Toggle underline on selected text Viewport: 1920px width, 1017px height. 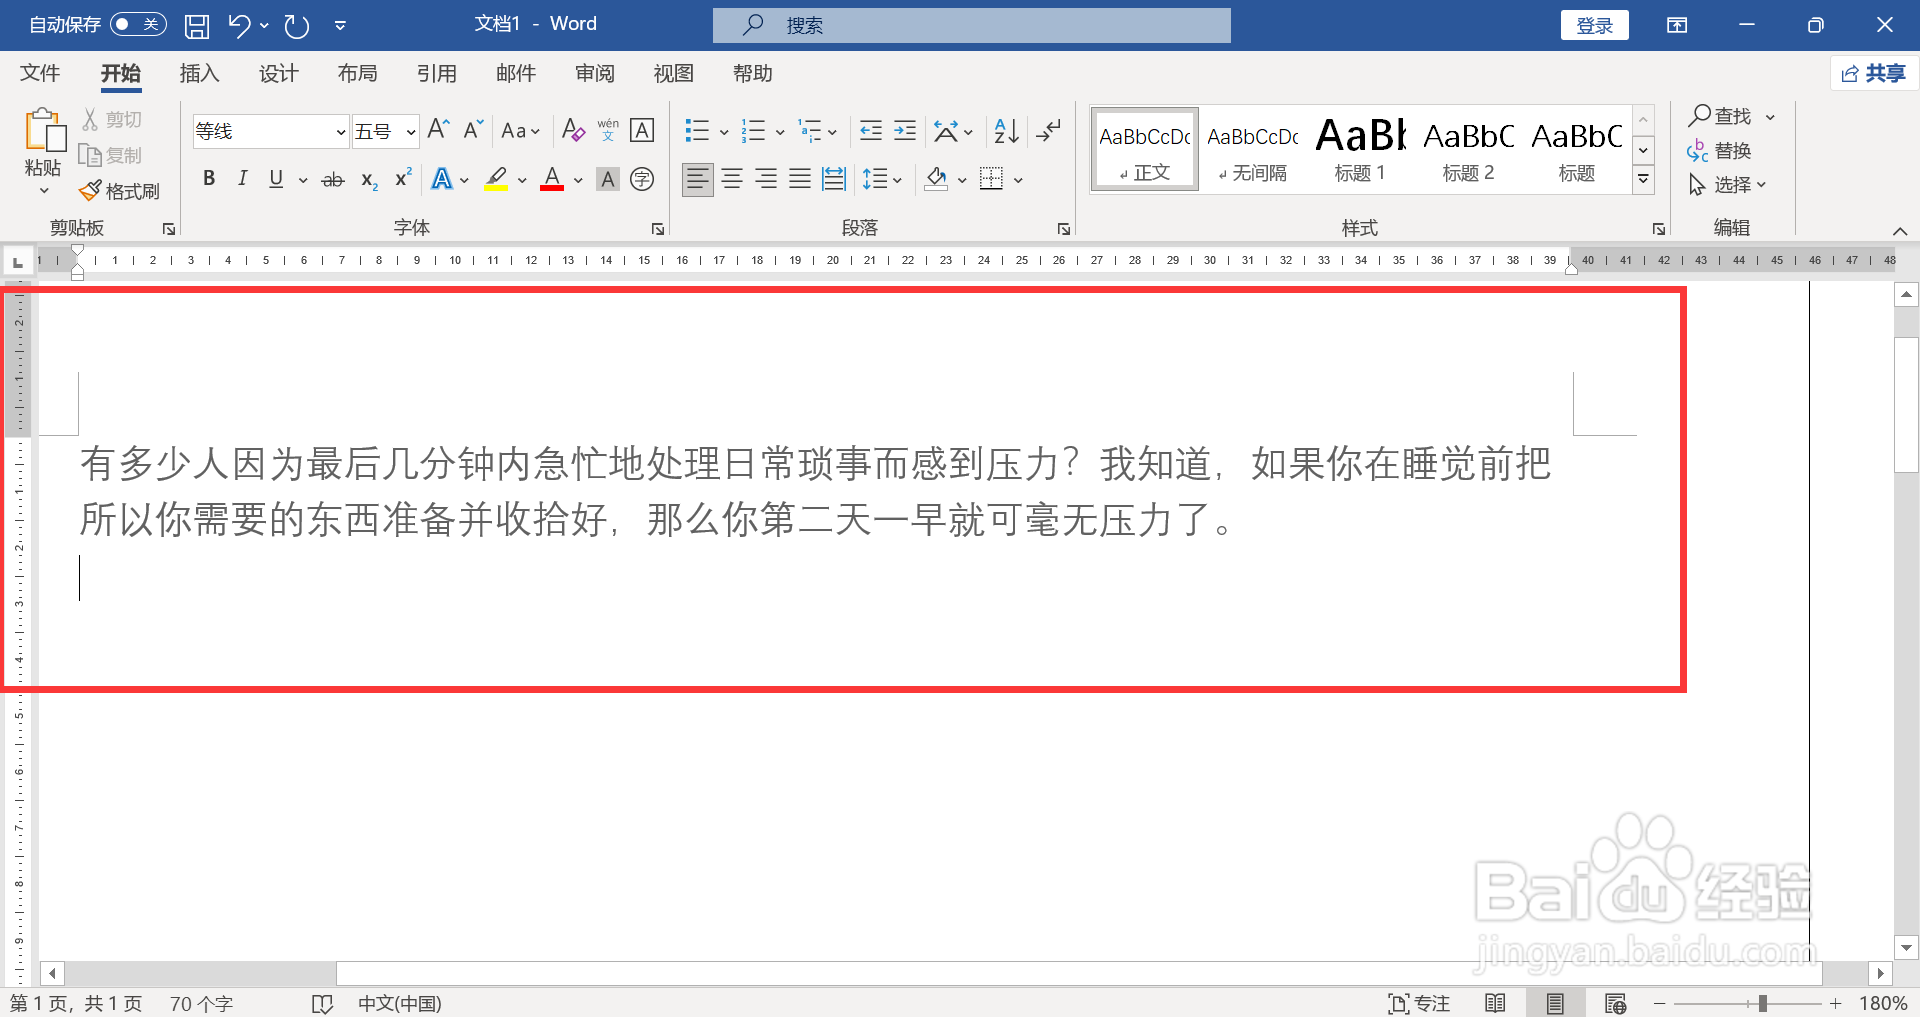(x=275, y=179)
